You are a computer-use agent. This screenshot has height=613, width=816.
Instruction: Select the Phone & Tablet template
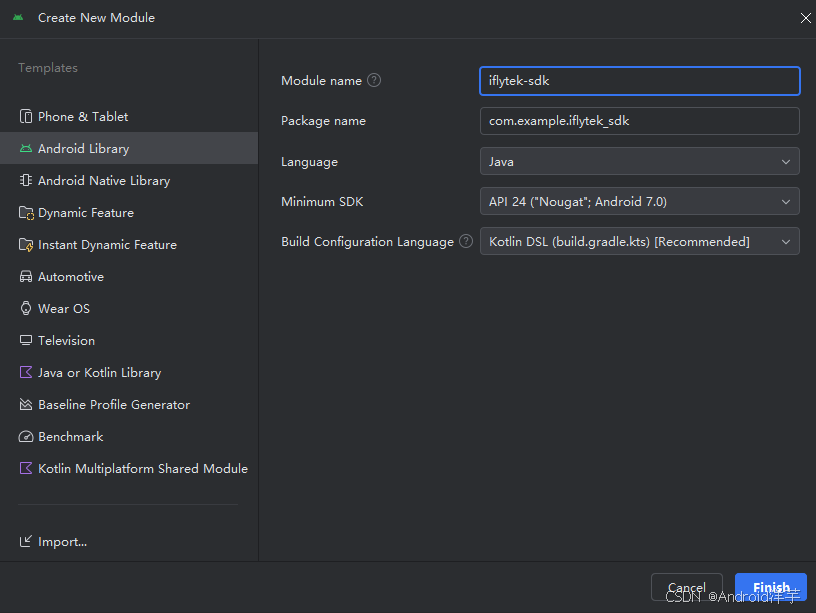coord(129,117)
